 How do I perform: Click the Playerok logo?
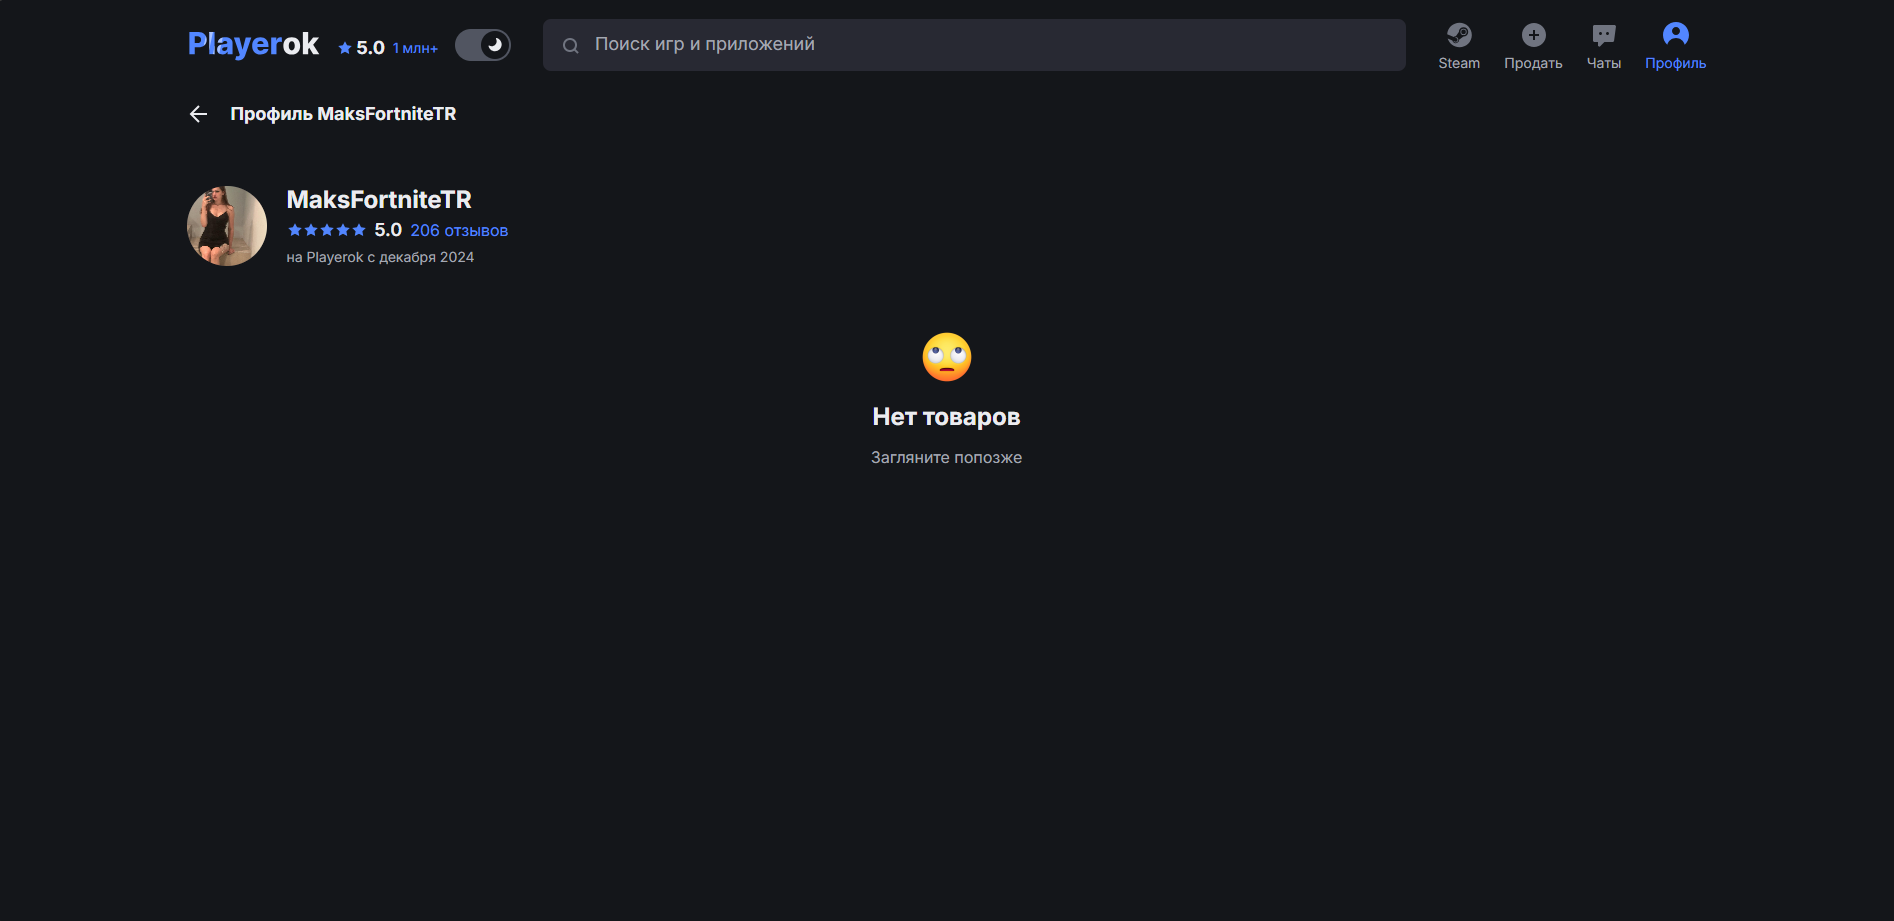pyautogui.click(x=253, y=44)
